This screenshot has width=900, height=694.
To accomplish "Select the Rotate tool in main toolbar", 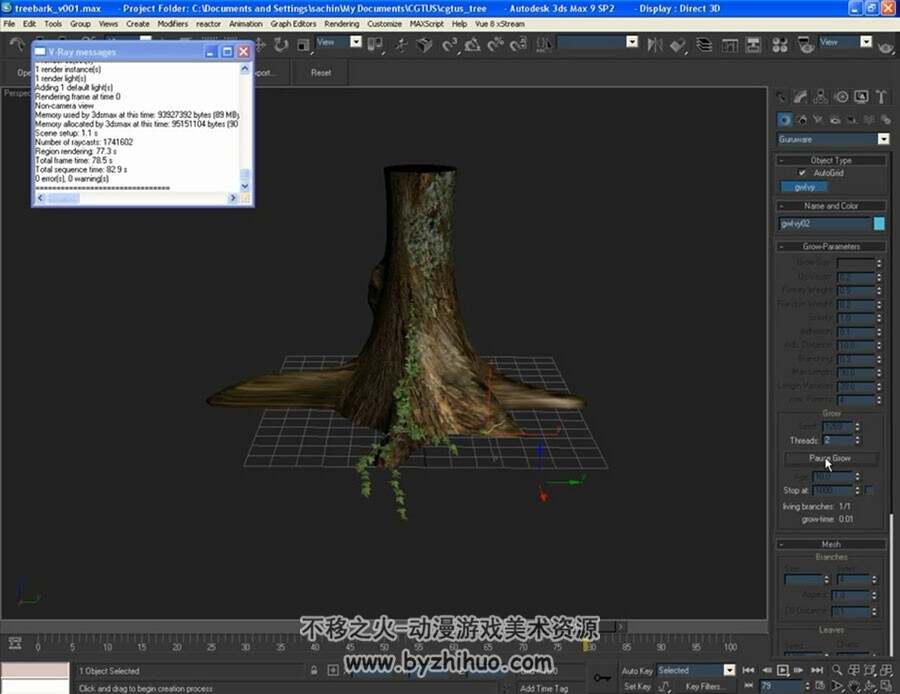I will (x=281, y=45).
